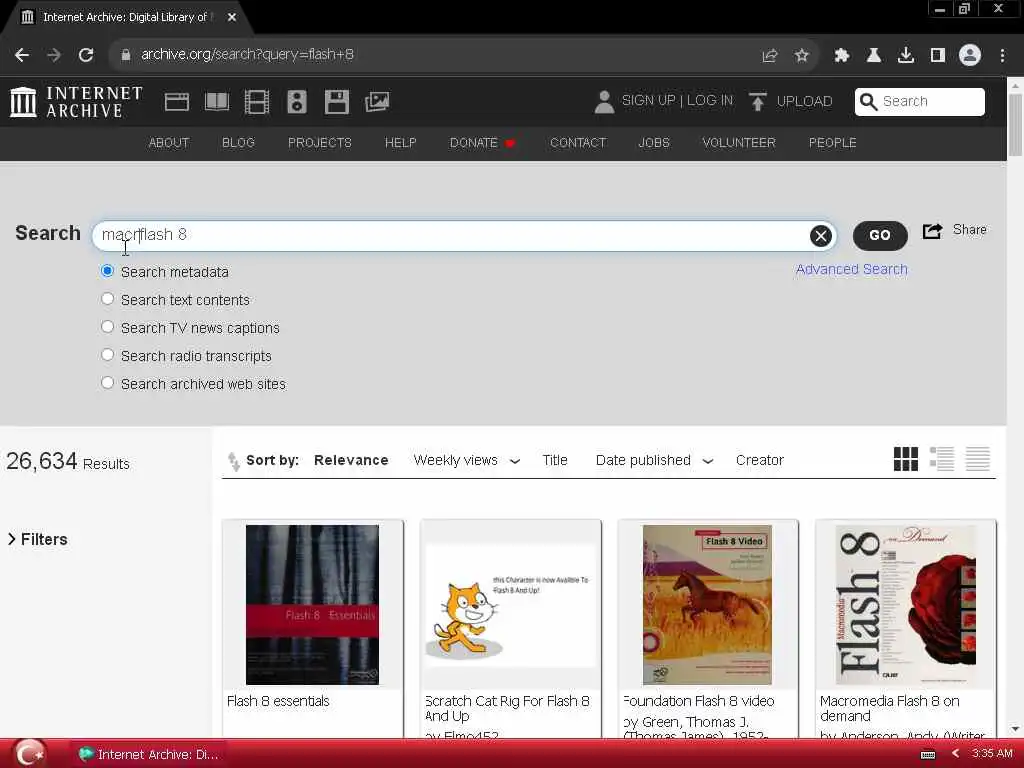Image resolution: width=1024 pixels, height=768 pixels.
Task: Click the Internet Archive taskbar window button
Action: click(x=149, y=755)
